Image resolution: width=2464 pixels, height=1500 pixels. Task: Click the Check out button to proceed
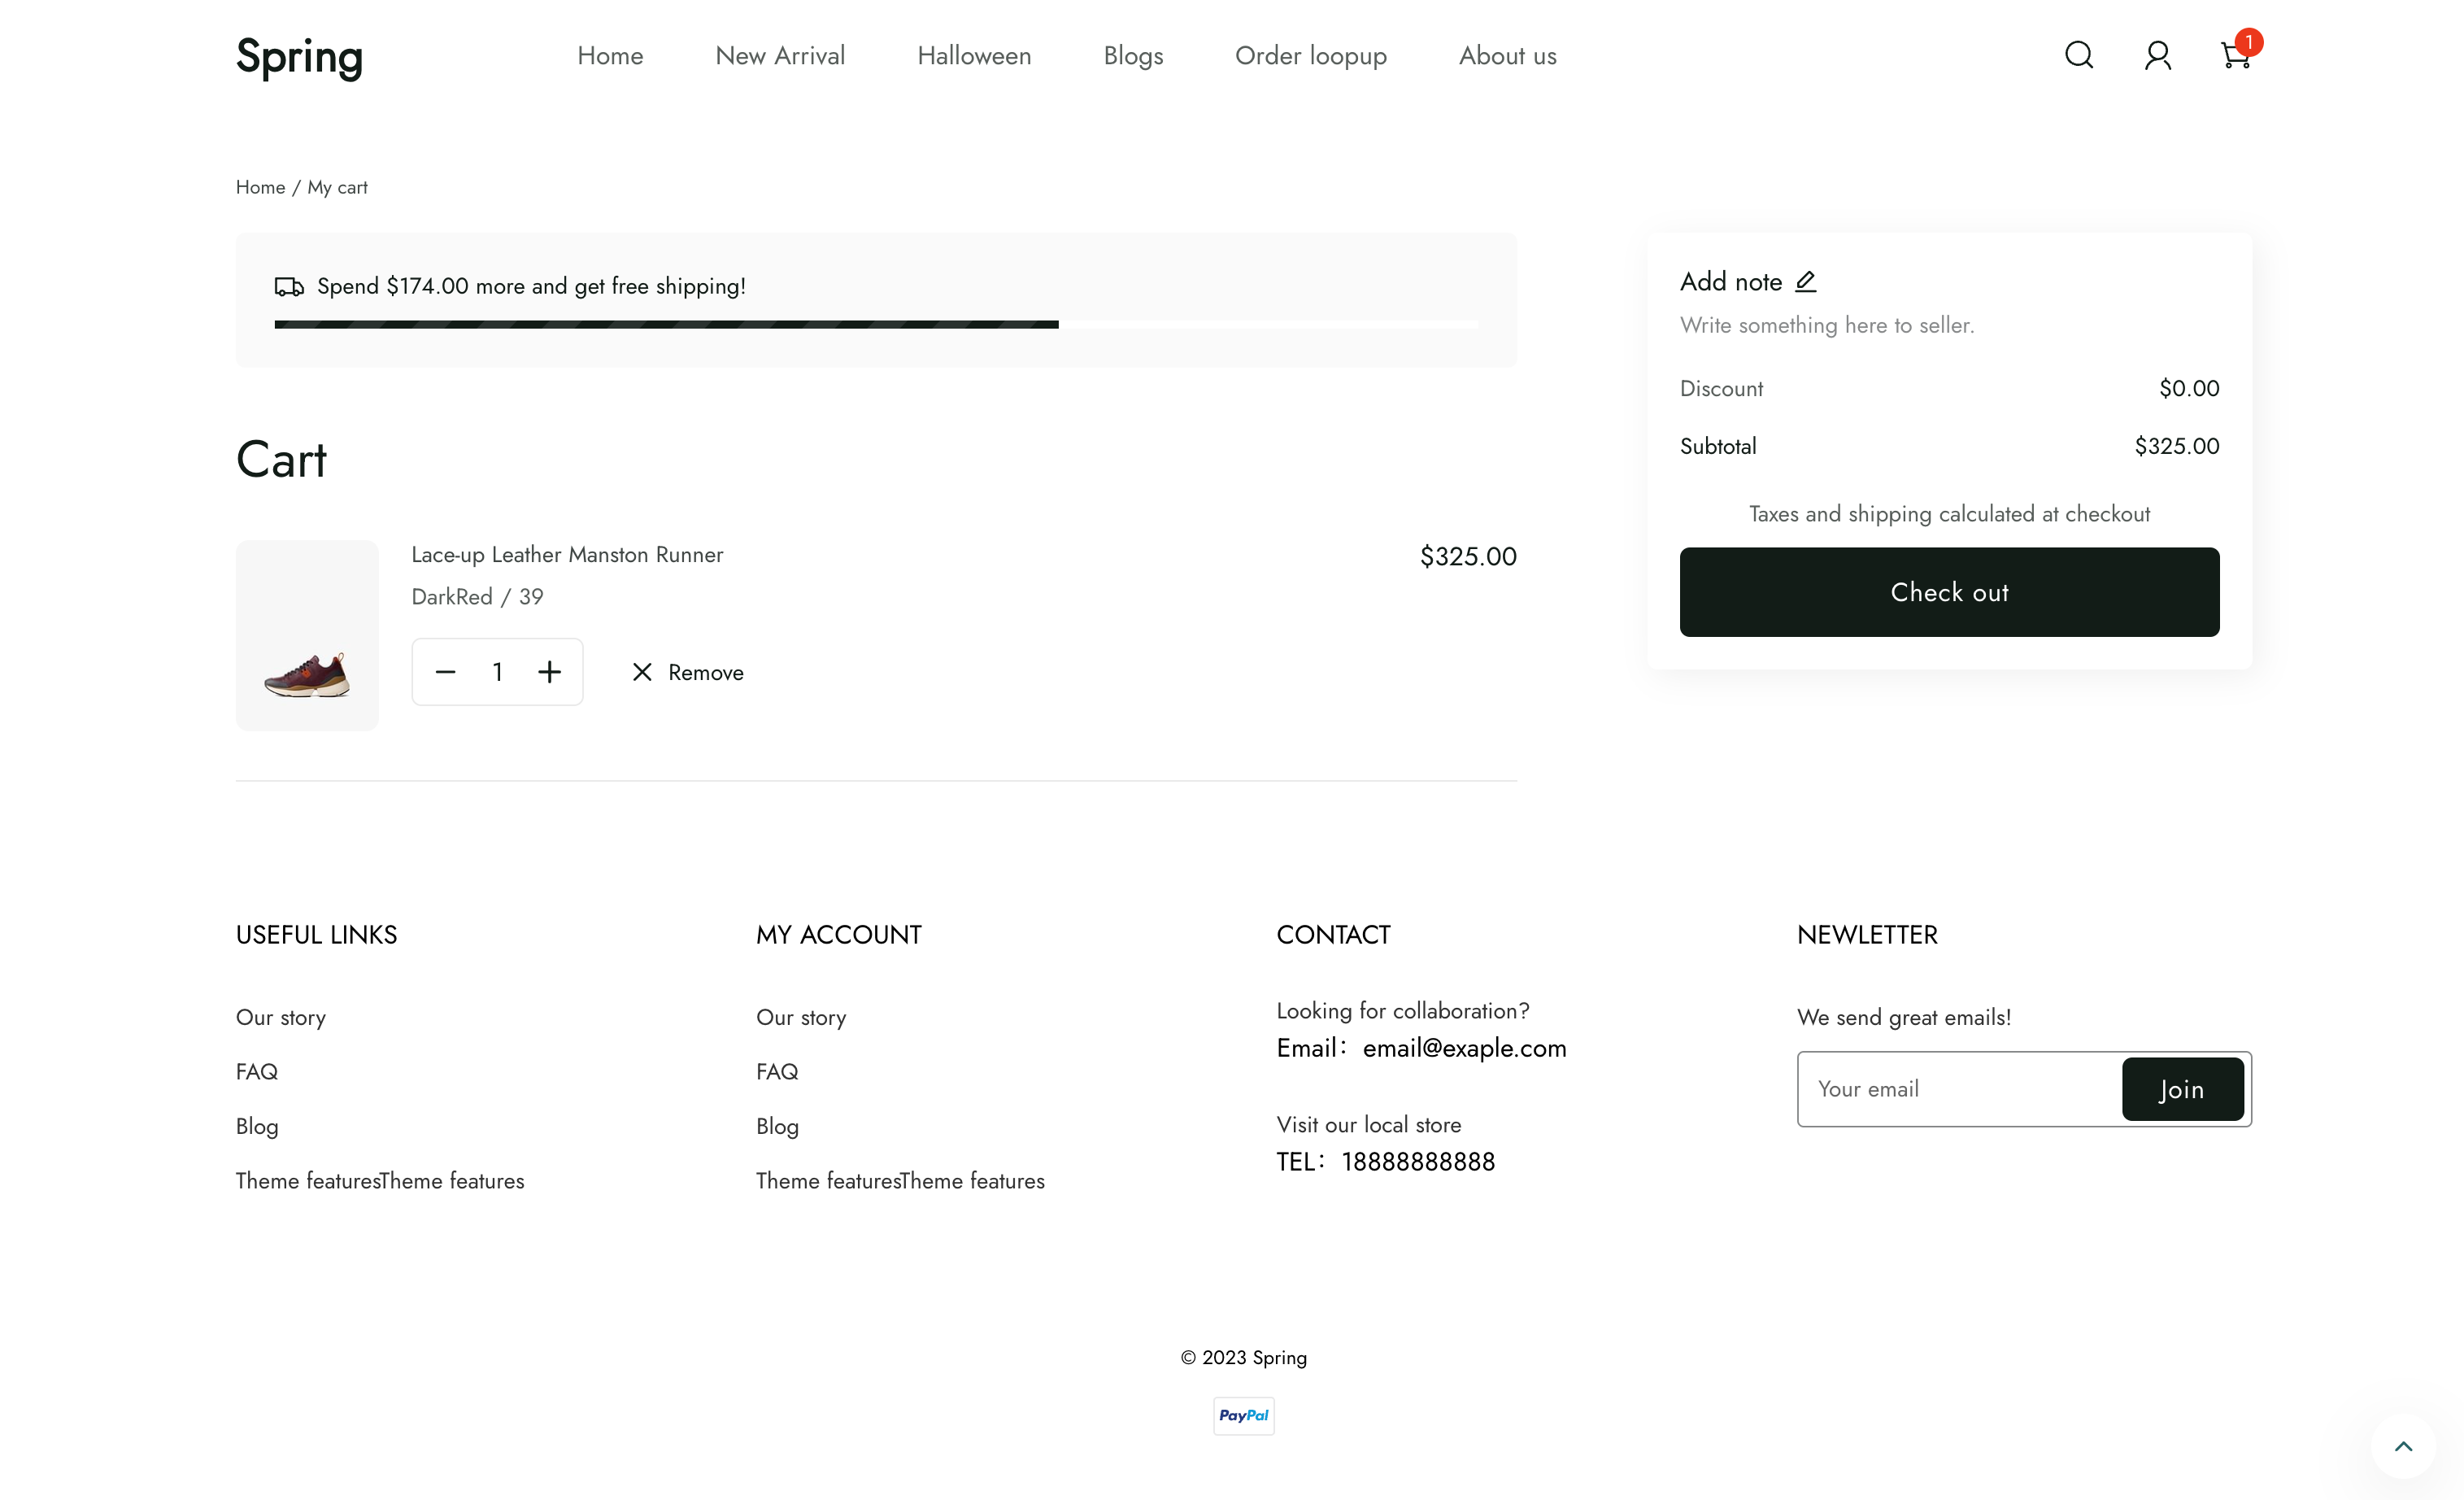coord(1948,591)
